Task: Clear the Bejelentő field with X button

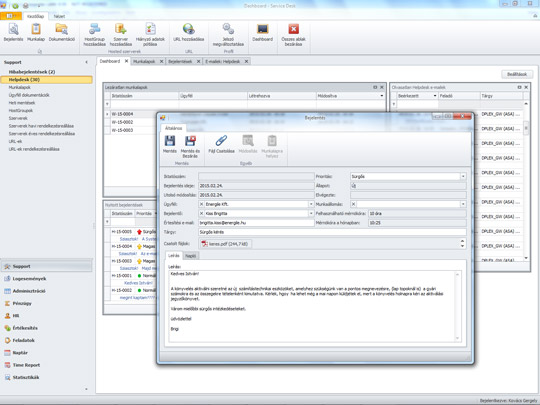Action: (x=201, y=214)
